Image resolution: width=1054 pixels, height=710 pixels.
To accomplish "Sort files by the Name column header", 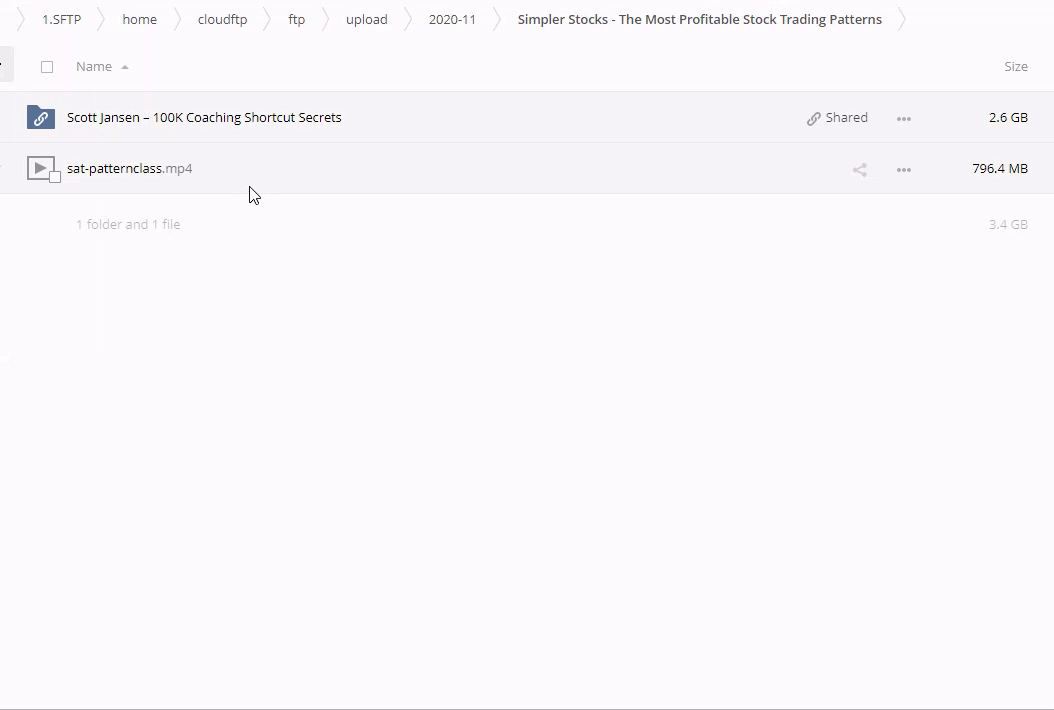I will (94, 67).
